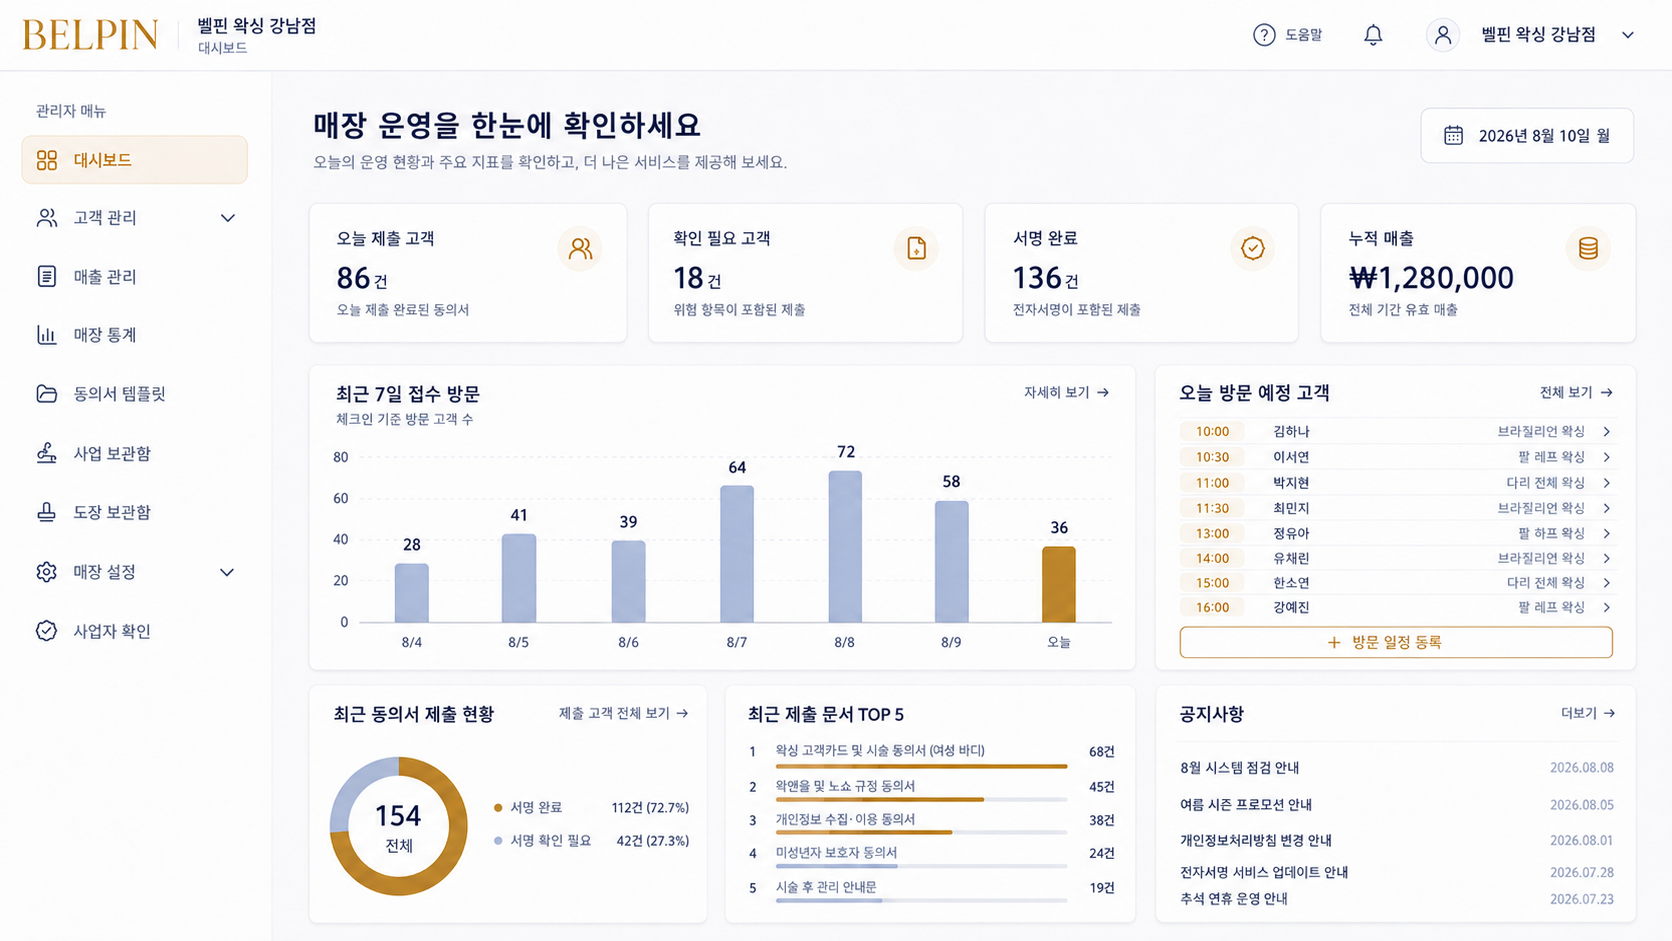Click the 고객 관리 people icon
The image size is (1672, 941).
47,218
